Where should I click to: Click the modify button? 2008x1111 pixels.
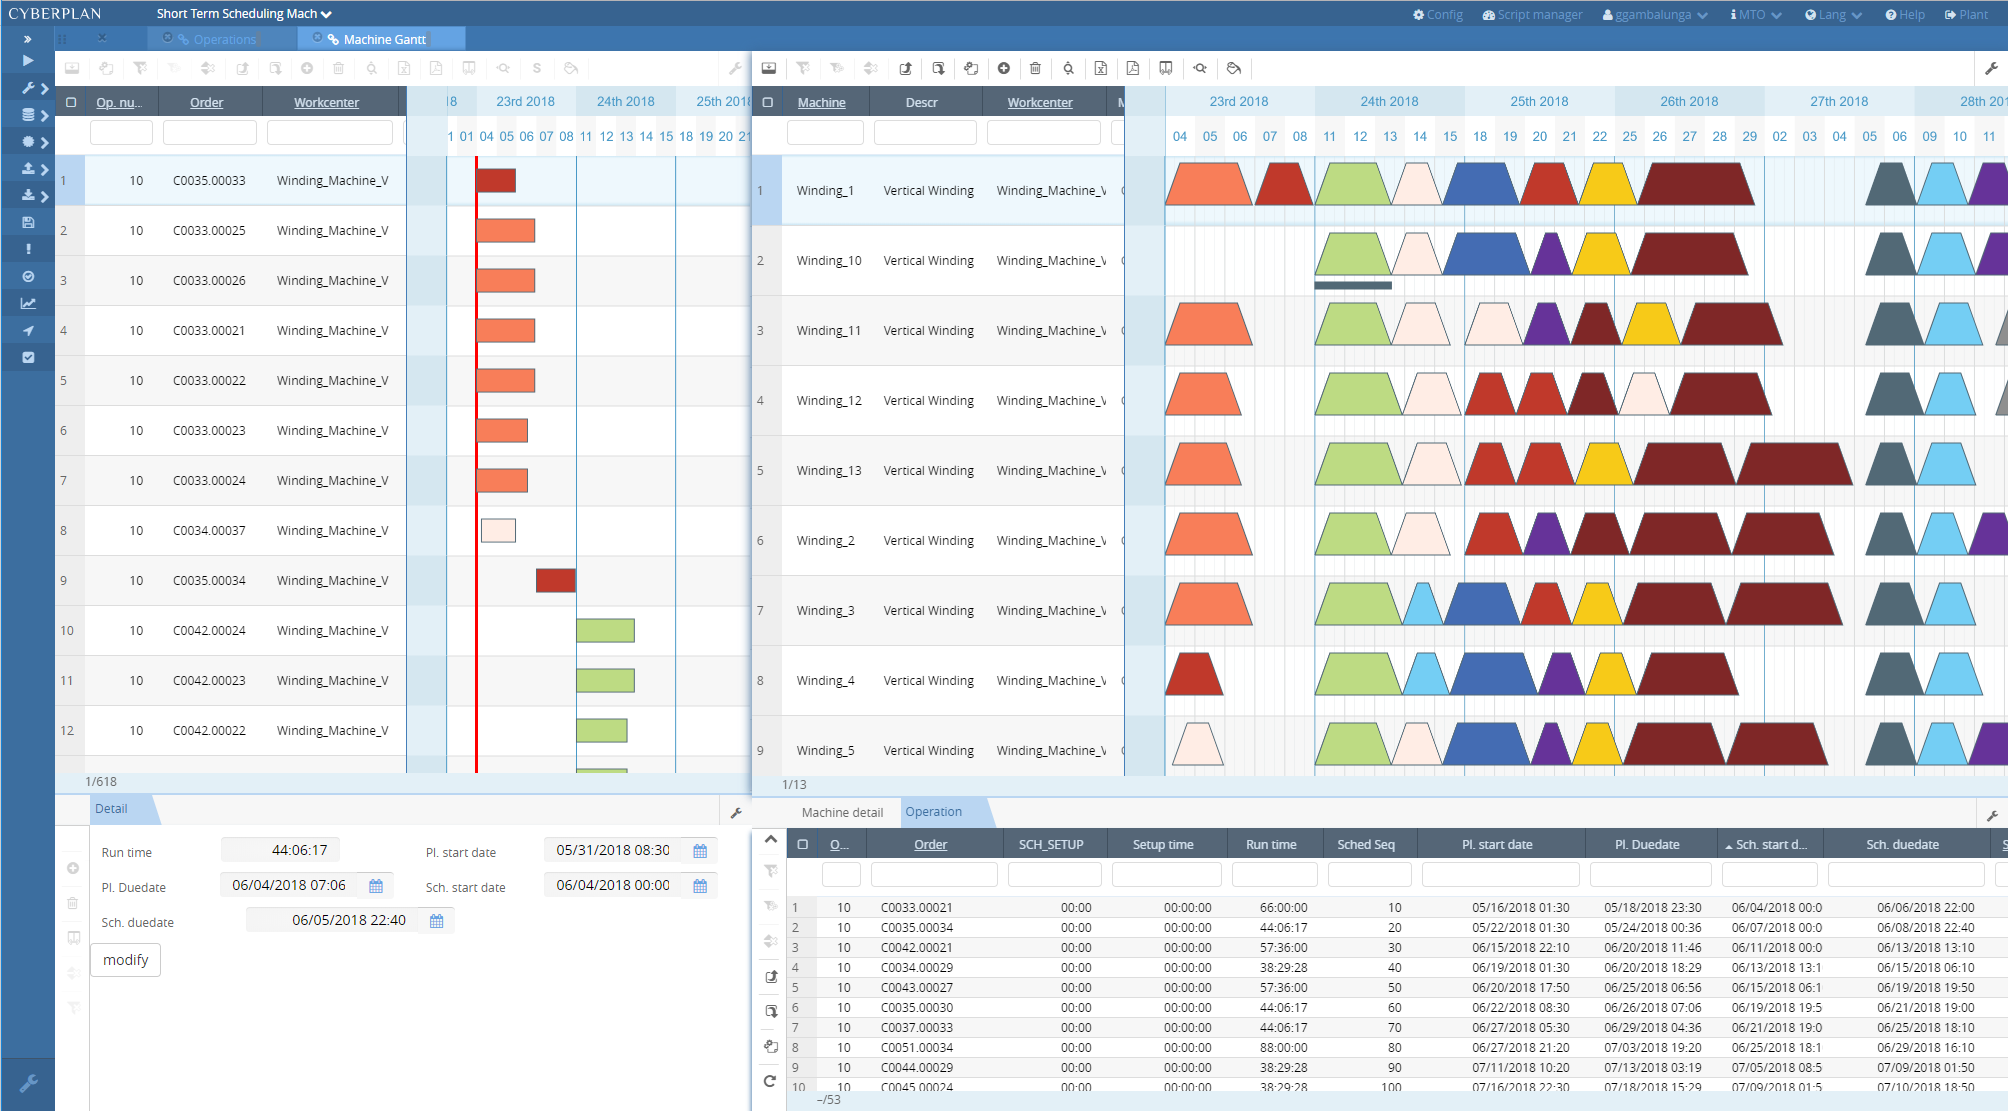tap(126, 960)
